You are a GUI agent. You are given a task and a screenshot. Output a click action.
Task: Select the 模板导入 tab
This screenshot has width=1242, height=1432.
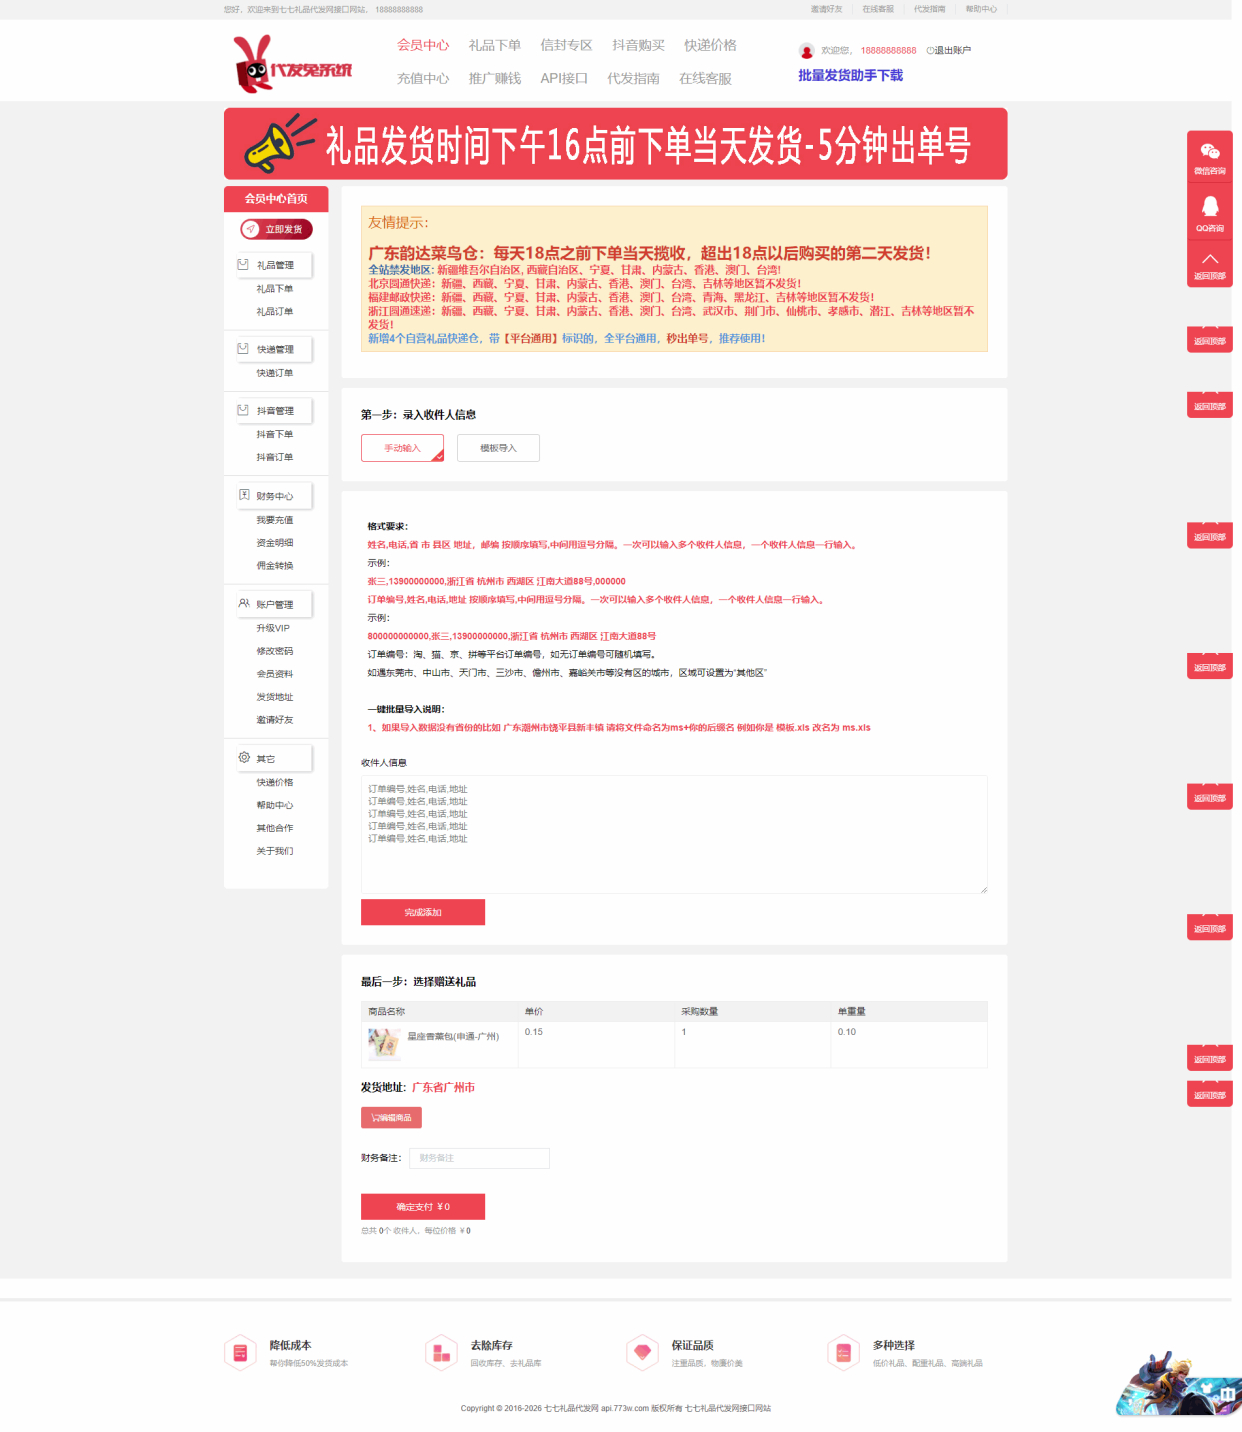[498, 448]
